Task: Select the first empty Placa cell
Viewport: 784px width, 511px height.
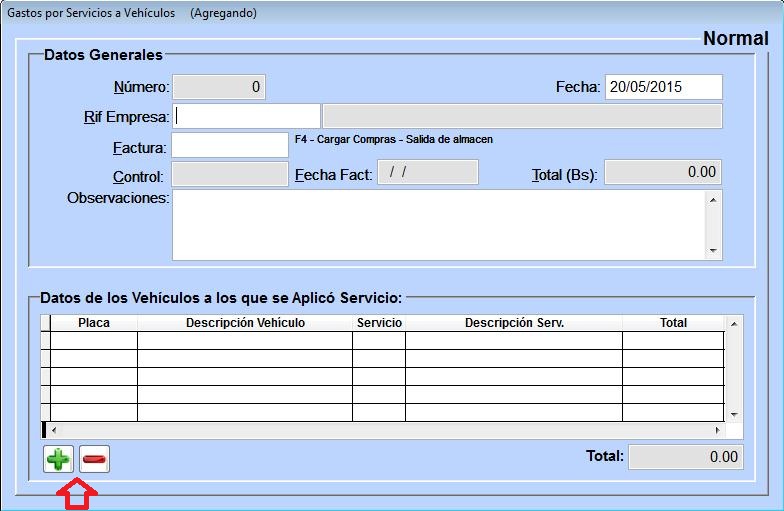Action: pyautogui.click(x=94, y=341)
